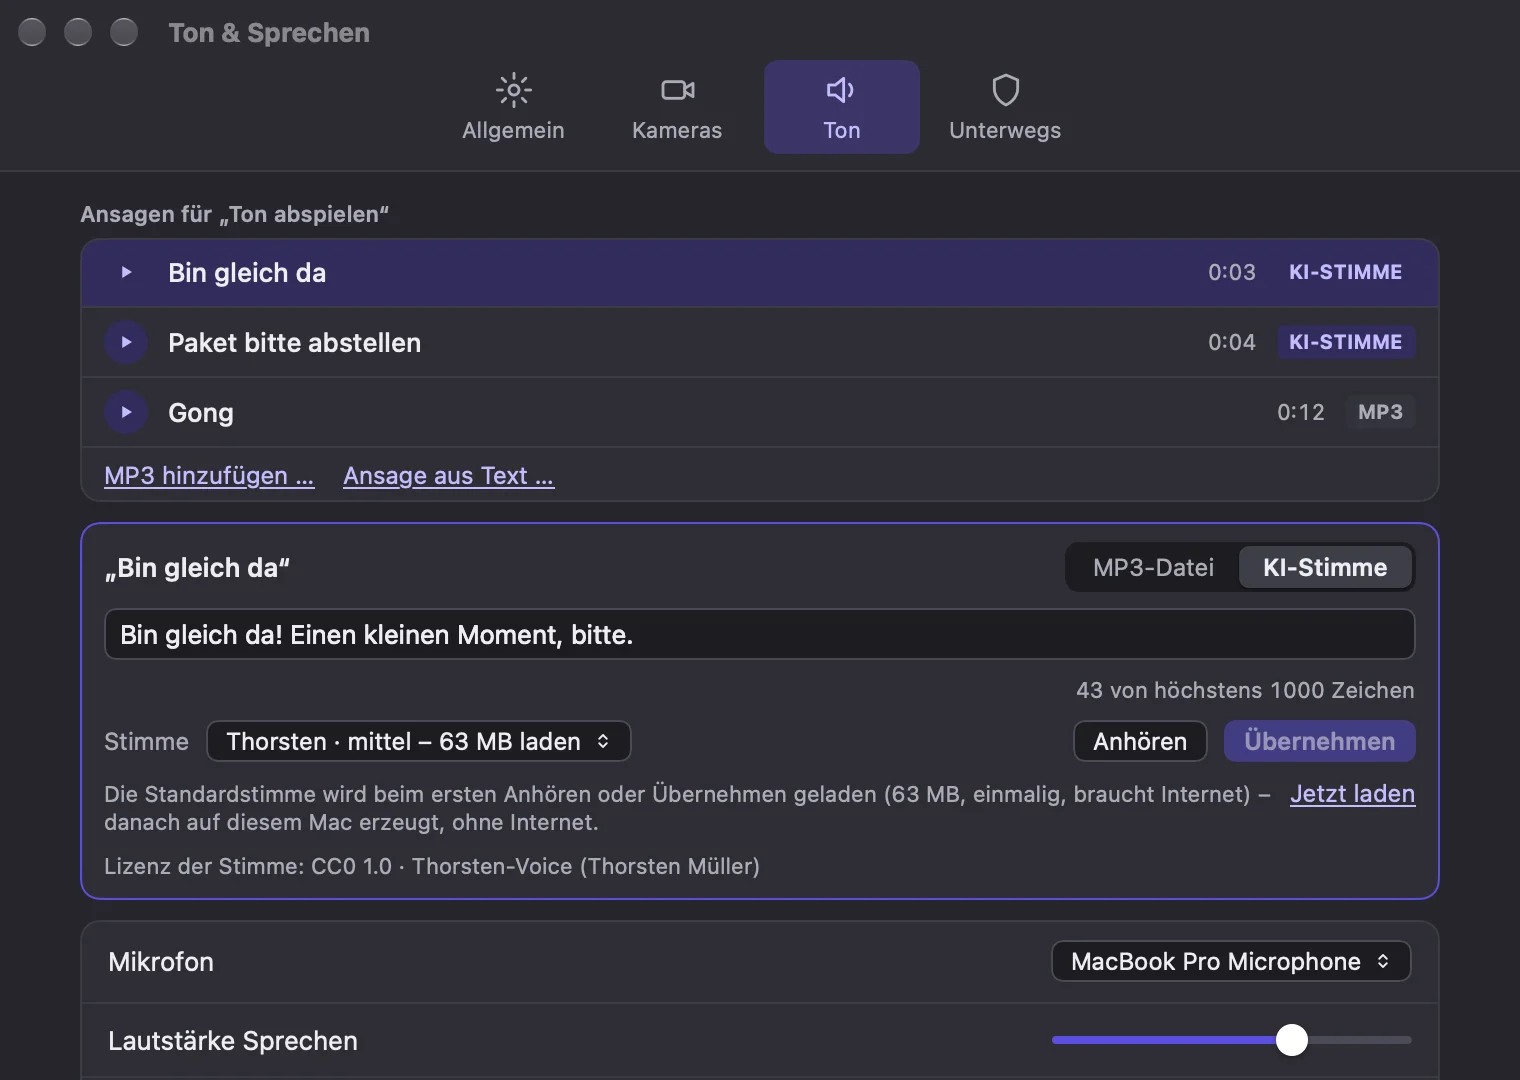The height and width of the screenshot is (1080, 1520).
Task: Click "43 von höchstens 1000 Zeichen" counter
Action: (x=1245, y=690)
